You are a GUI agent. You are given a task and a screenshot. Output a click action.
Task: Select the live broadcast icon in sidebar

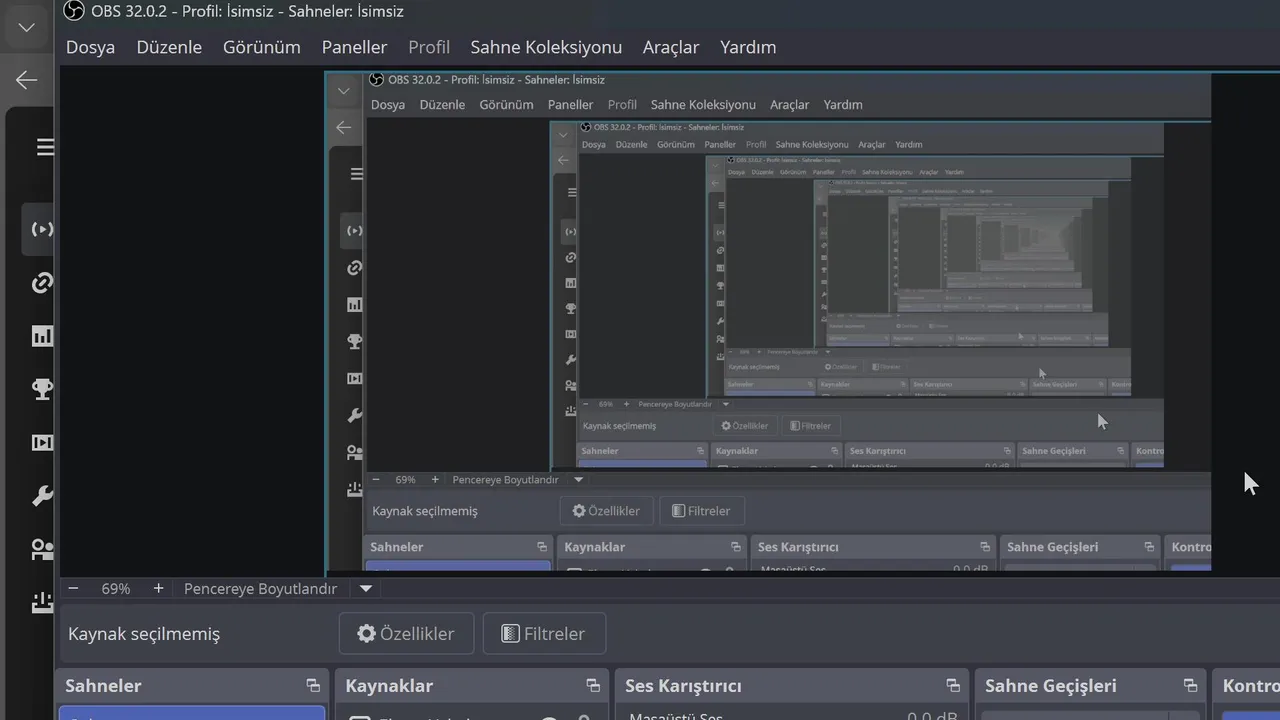[x=42, y=229]
